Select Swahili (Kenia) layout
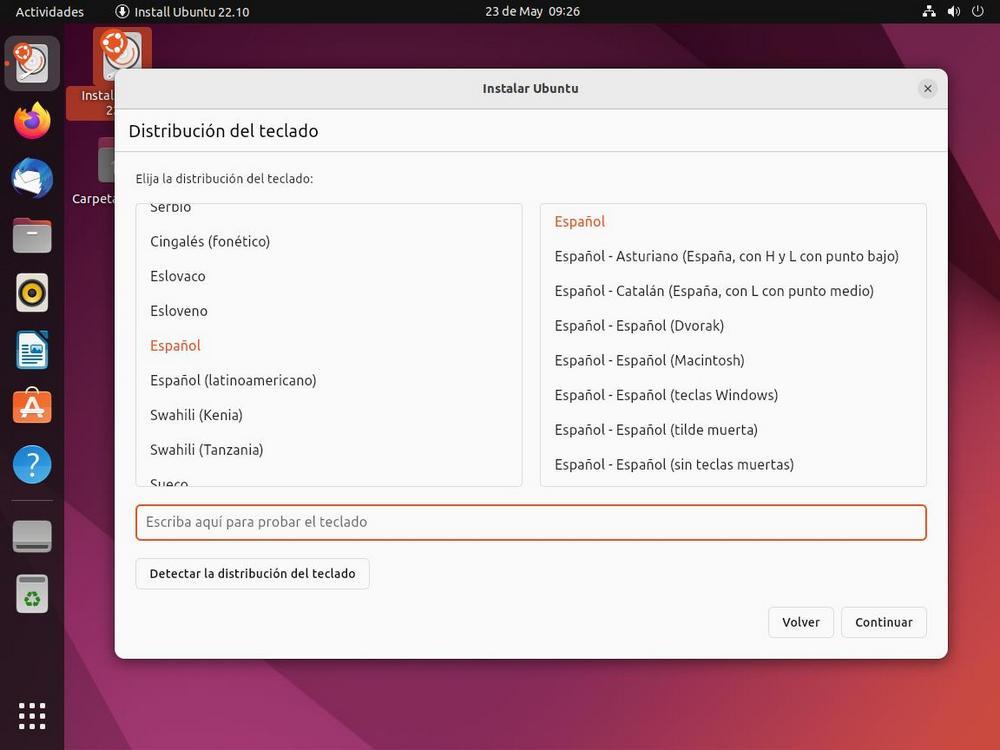The width and height of the screenshot is (1000, 750). point(329,415)
